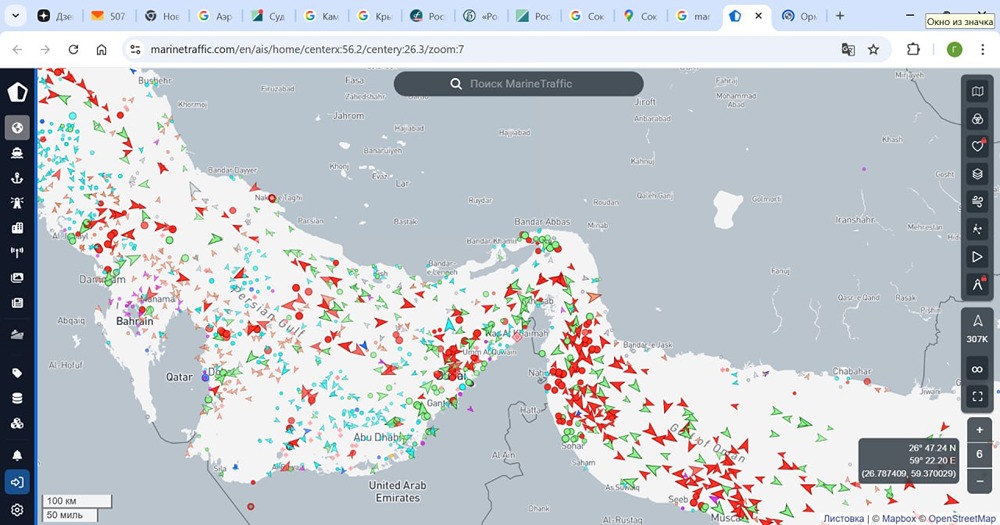Click the sign-in arrow icon
This screenshot has width=1000, height=525.
pos(17,482)
